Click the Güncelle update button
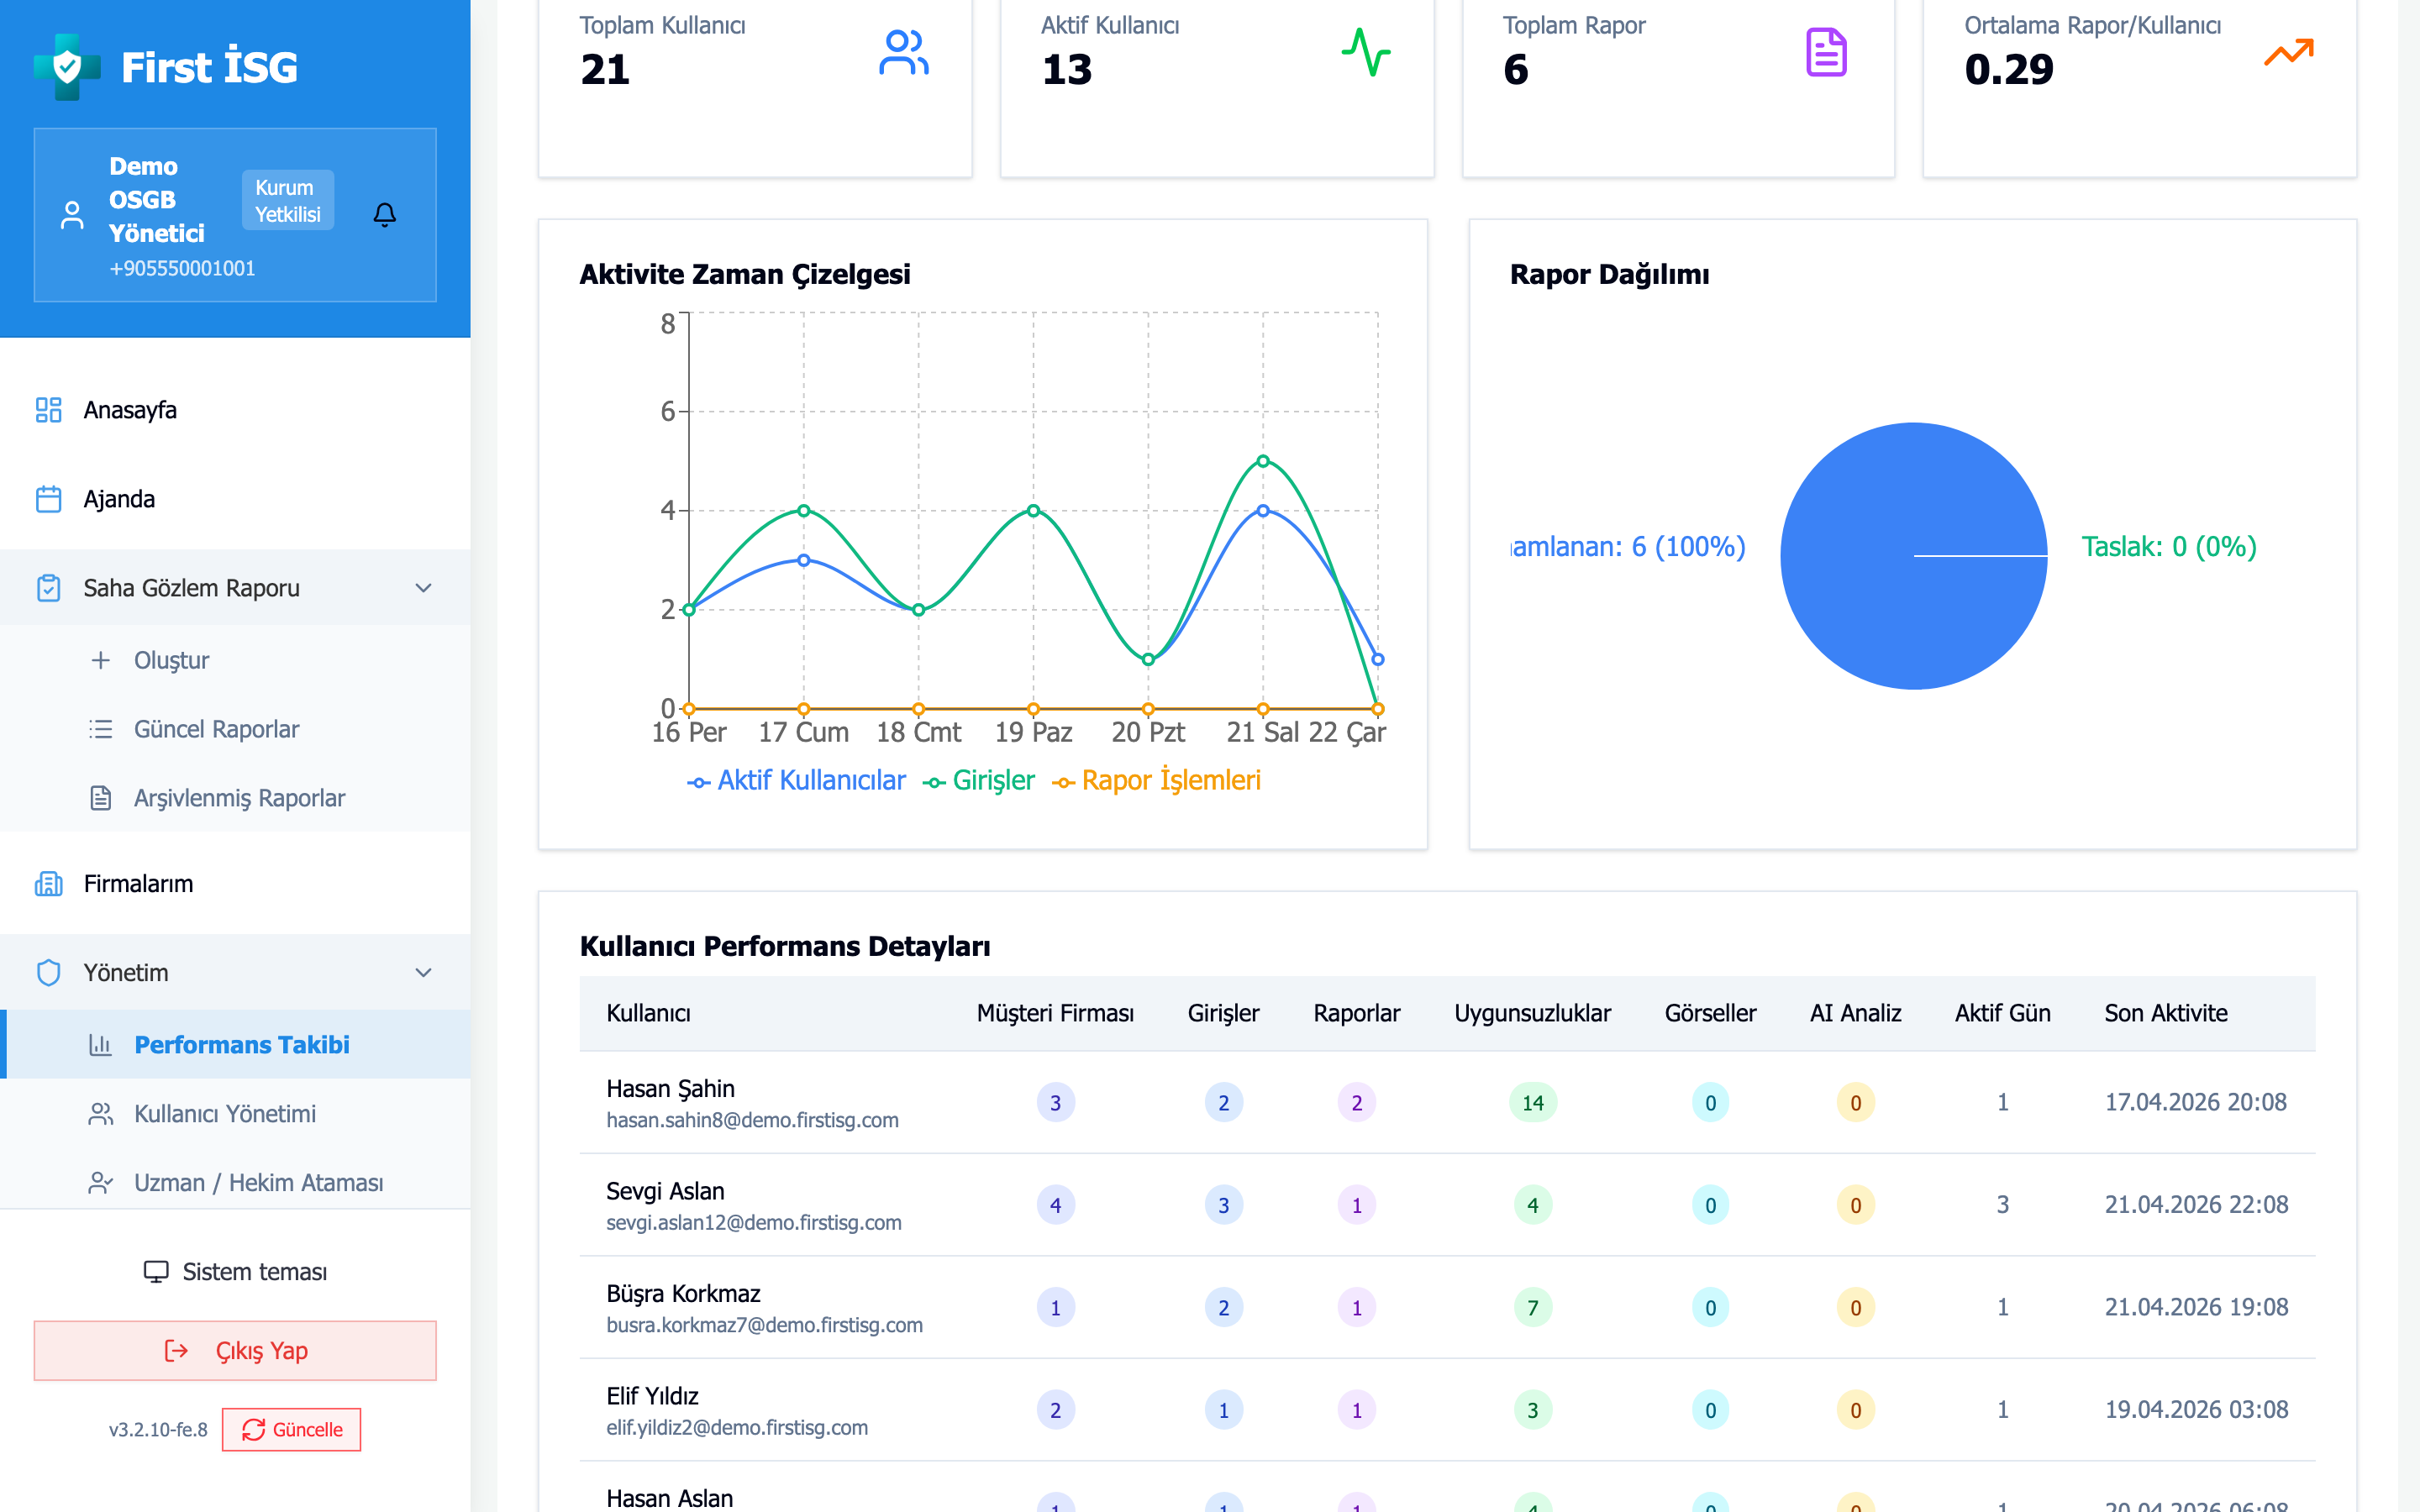The height and width of the screenshot is (1512, 2420). (x=292, y=1430)
